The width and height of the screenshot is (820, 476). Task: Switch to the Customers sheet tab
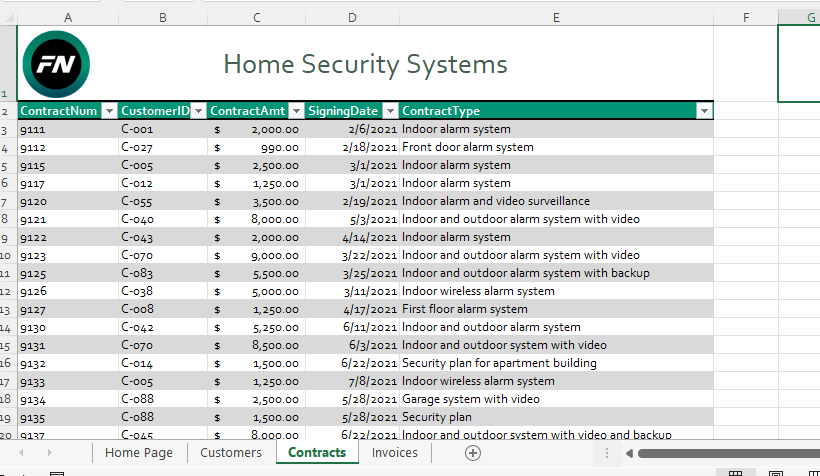point(231,452)
